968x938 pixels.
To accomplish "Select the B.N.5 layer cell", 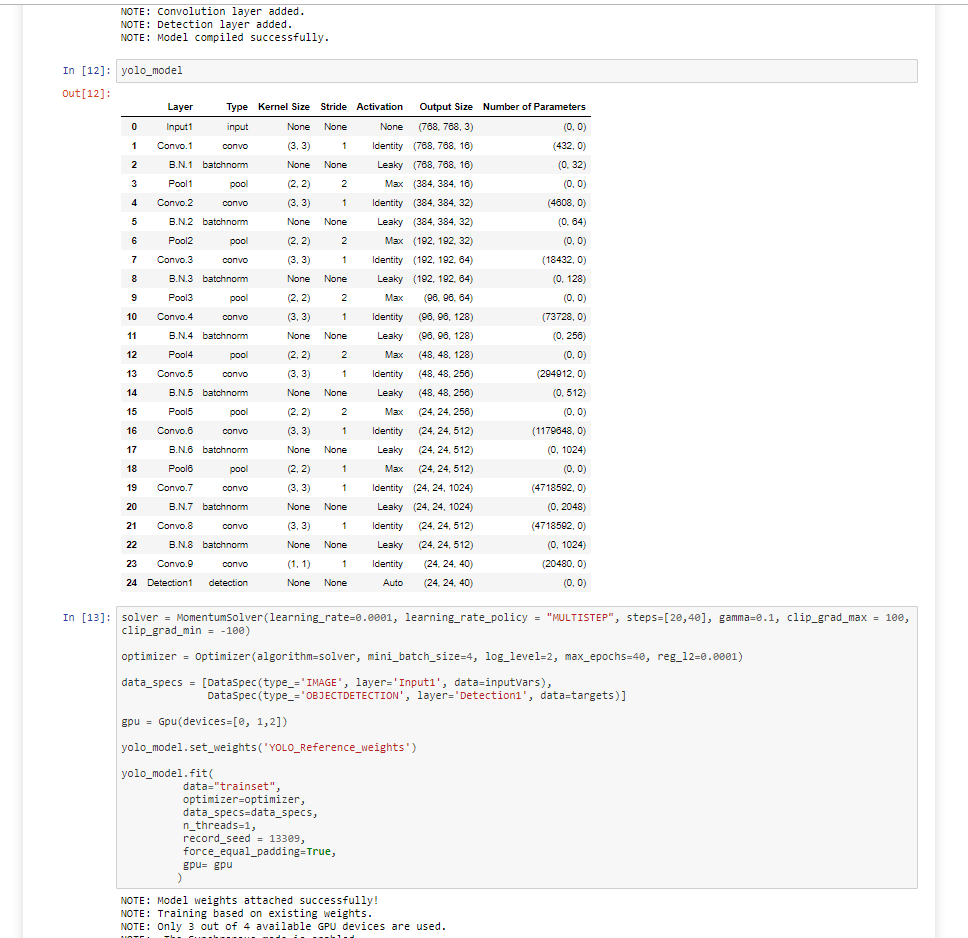I will (x=180, y=393).
